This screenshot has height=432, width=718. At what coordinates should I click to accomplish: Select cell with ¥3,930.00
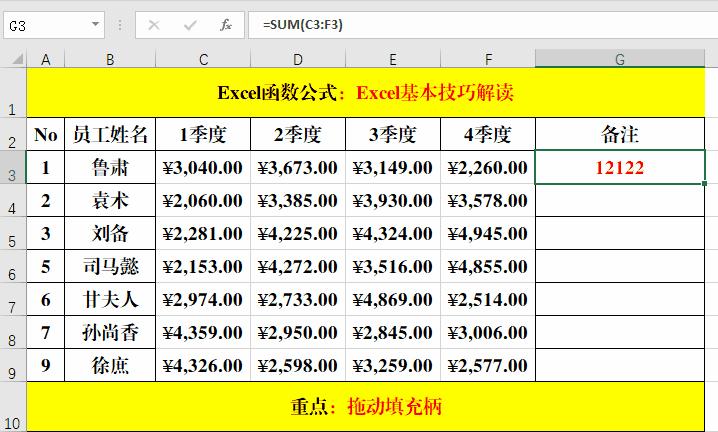(x=393, y=200)
